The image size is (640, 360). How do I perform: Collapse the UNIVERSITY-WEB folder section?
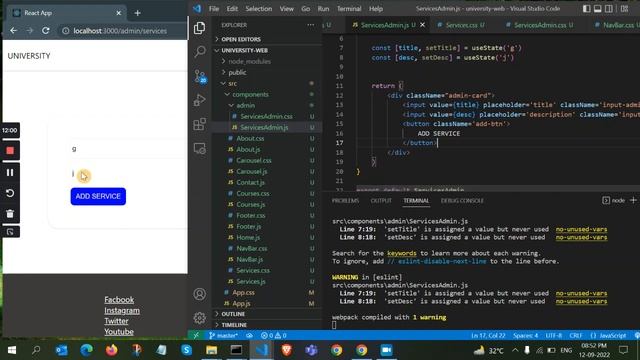245,50
